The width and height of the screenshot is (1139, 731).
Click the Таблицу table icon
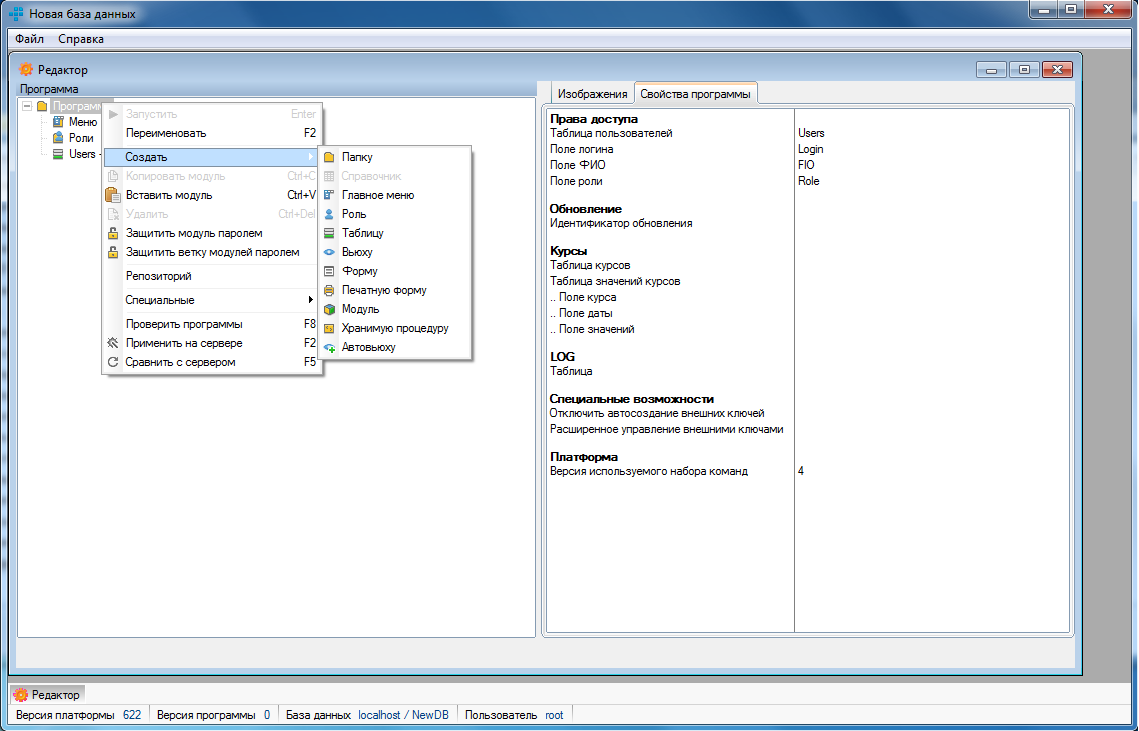coord(329,233)
